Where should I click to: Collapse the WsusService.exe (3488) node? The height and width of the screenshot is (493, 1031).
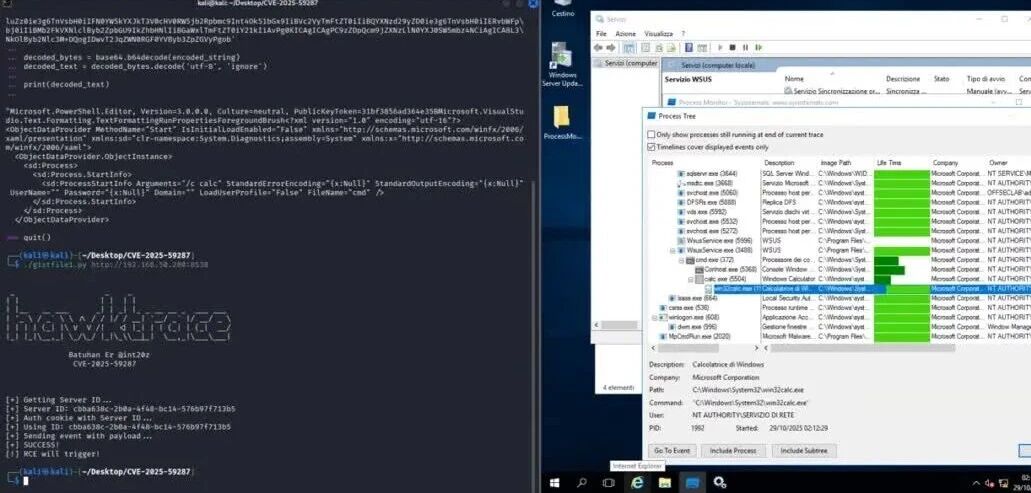(673, 250)
